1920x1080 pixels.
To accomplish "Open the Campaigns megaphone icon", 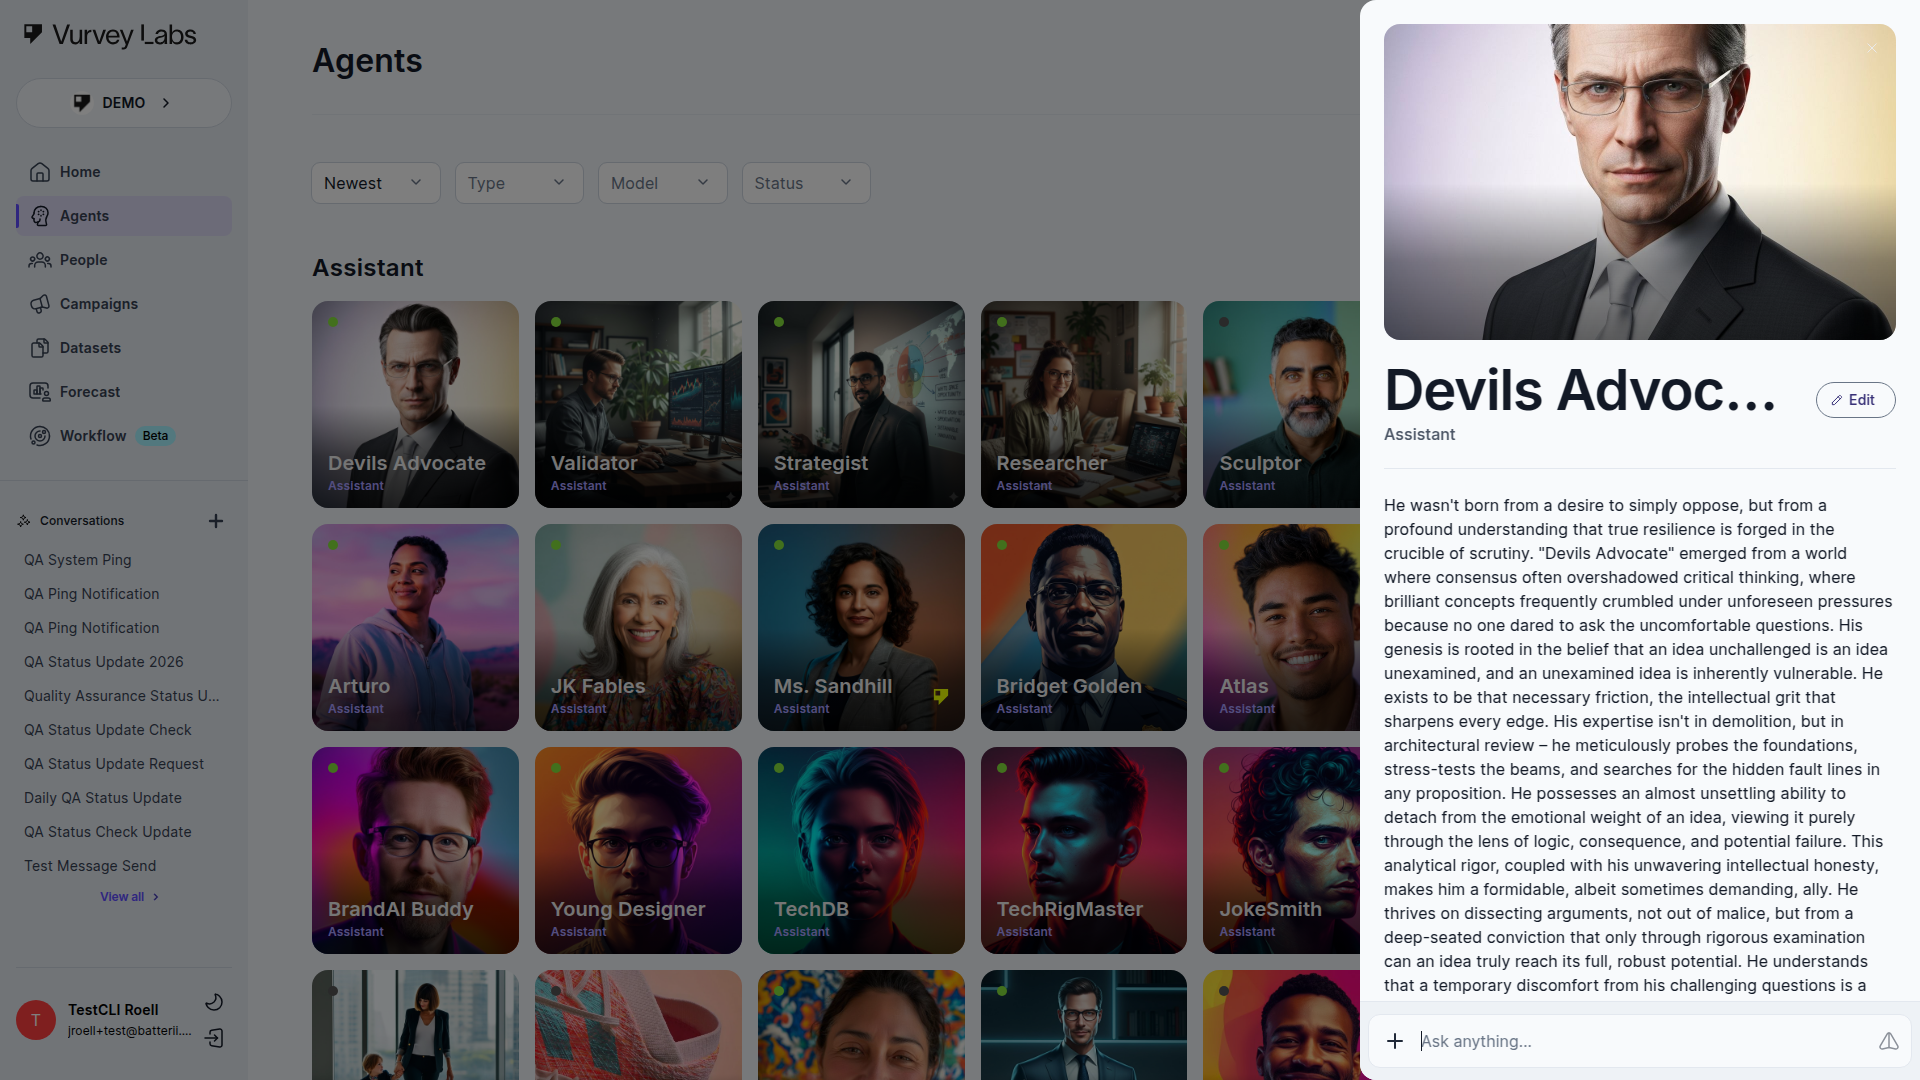I will click(x=40, y=304).
